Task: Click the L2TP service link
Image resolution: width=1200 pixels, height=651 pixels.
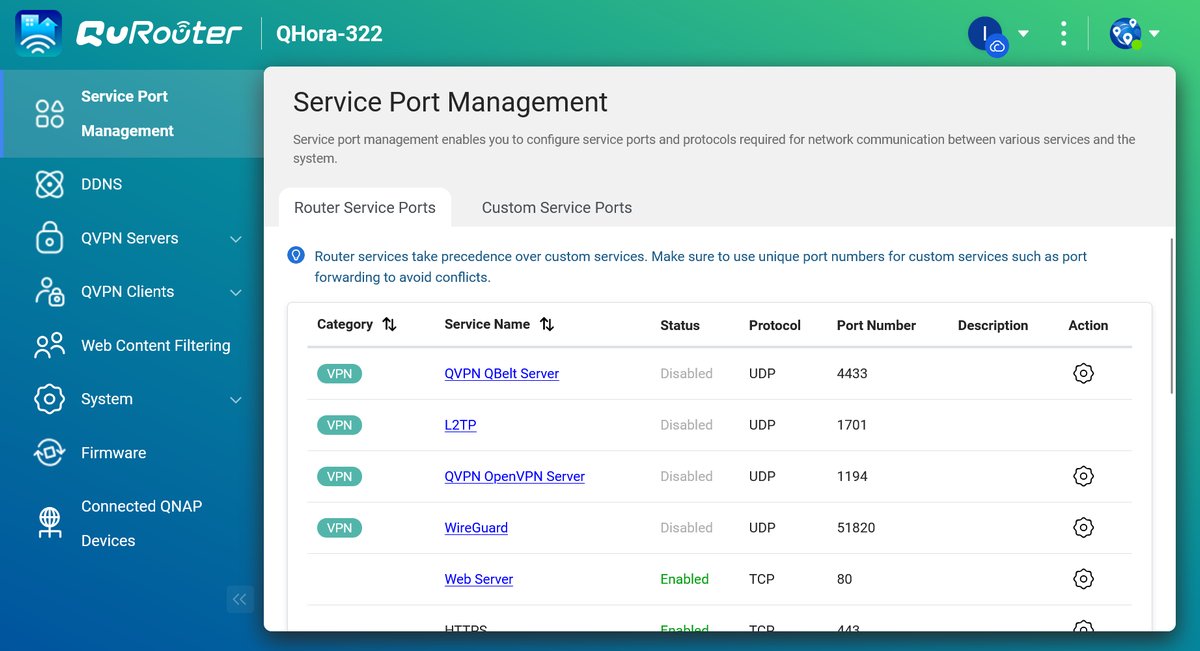Action: tap(460, 425)
